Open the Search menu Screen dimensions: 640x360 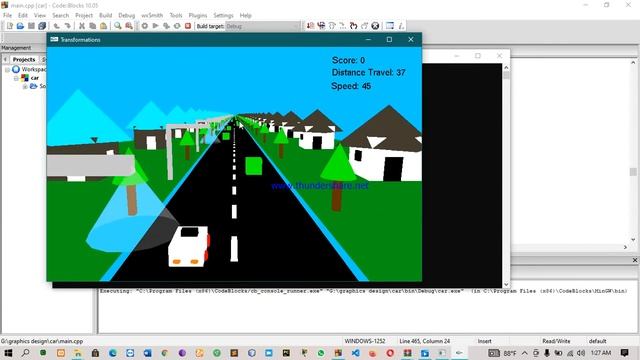[60, 15]
